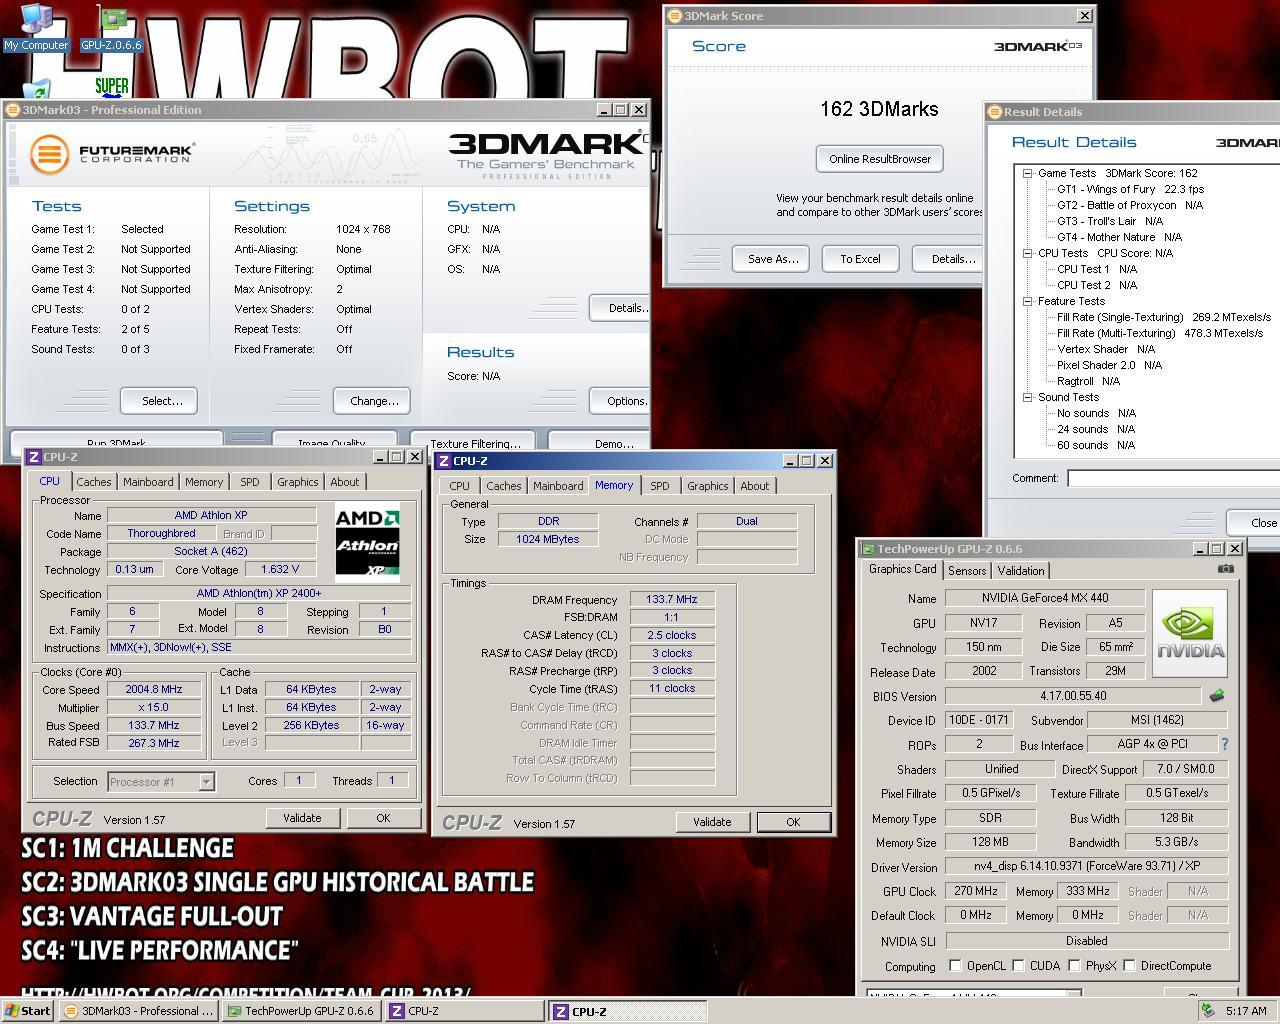Click the AMD Athlon XP logo in CPU-Z
Screen dimensions: 1280x1024
pos(367,541)
